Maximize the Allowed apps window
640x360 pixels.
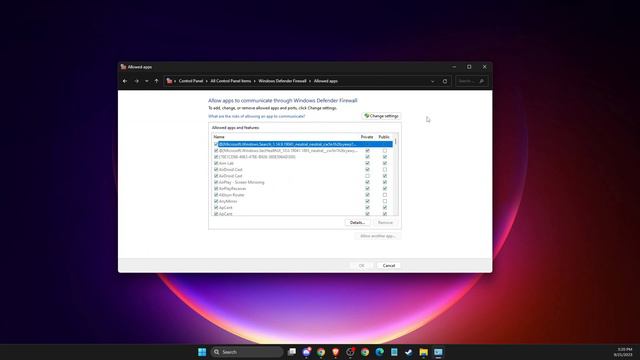[469, 67]
